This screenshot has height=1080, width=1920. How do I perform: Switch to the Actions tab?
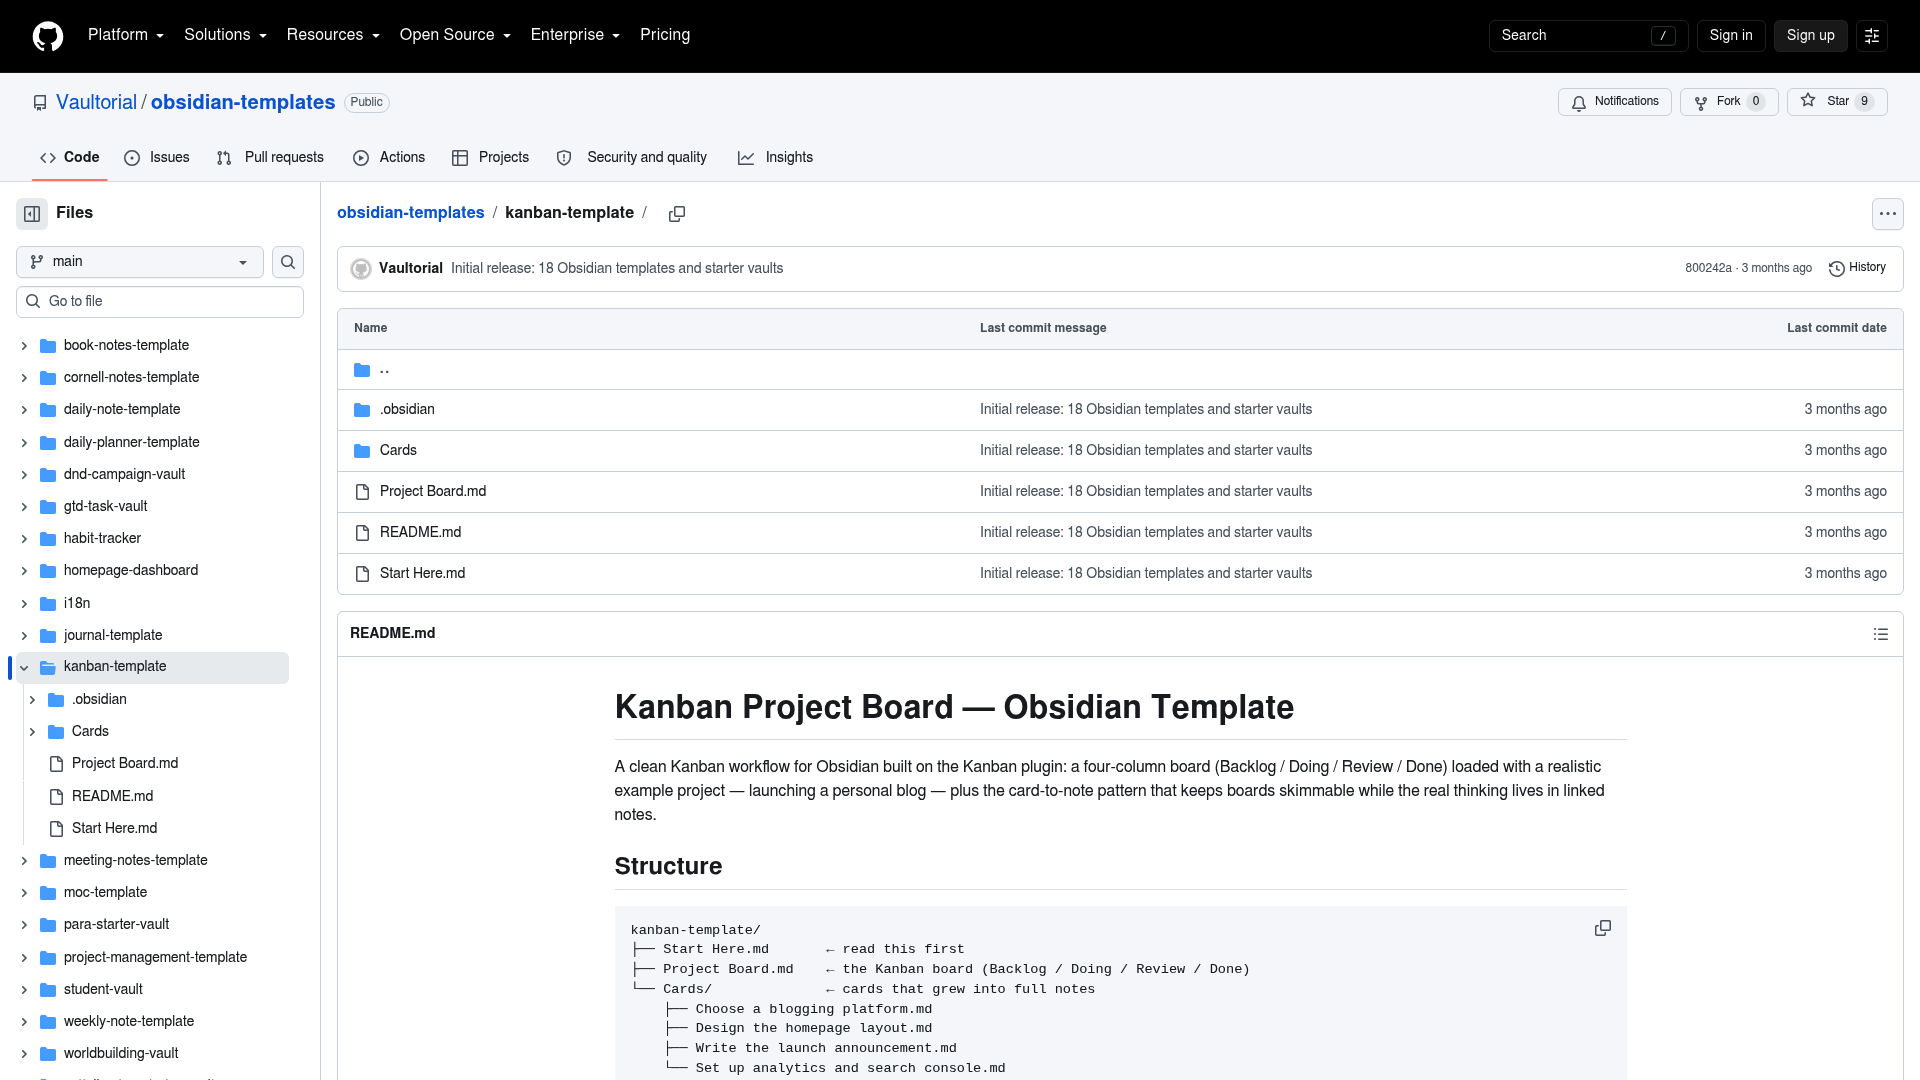coord(389,158)
